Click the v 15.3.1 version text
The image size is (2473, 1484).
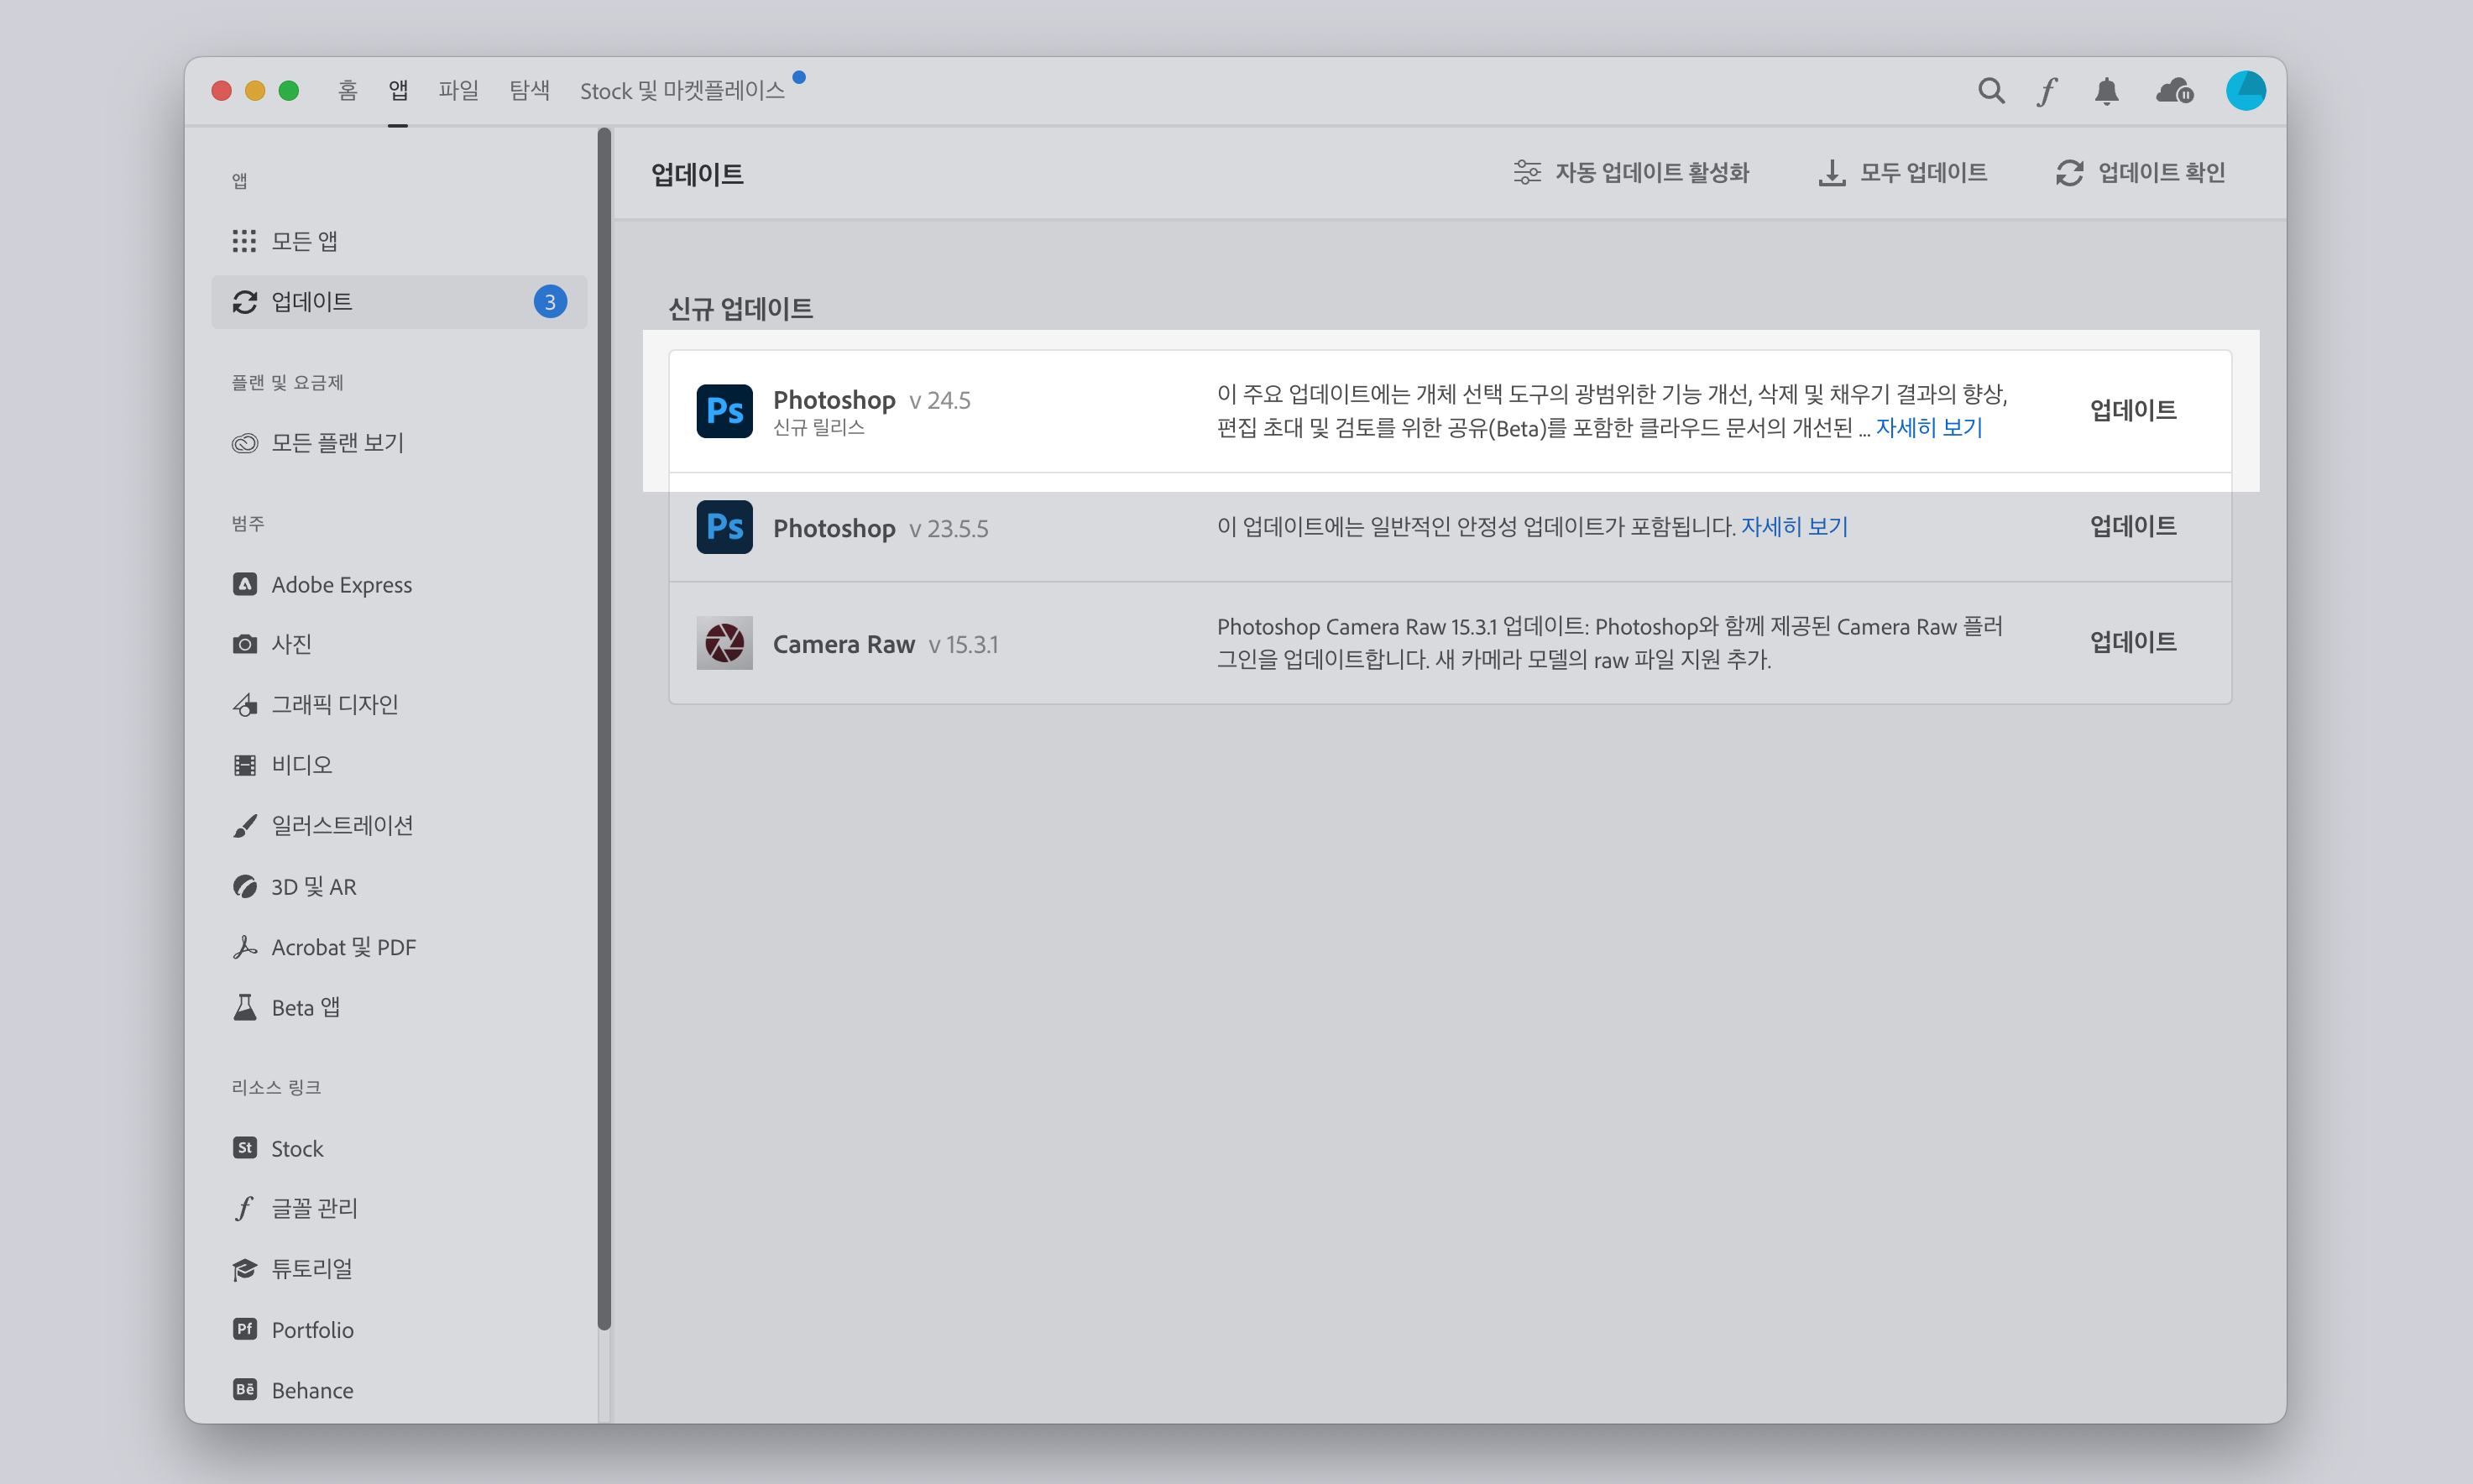963,645
